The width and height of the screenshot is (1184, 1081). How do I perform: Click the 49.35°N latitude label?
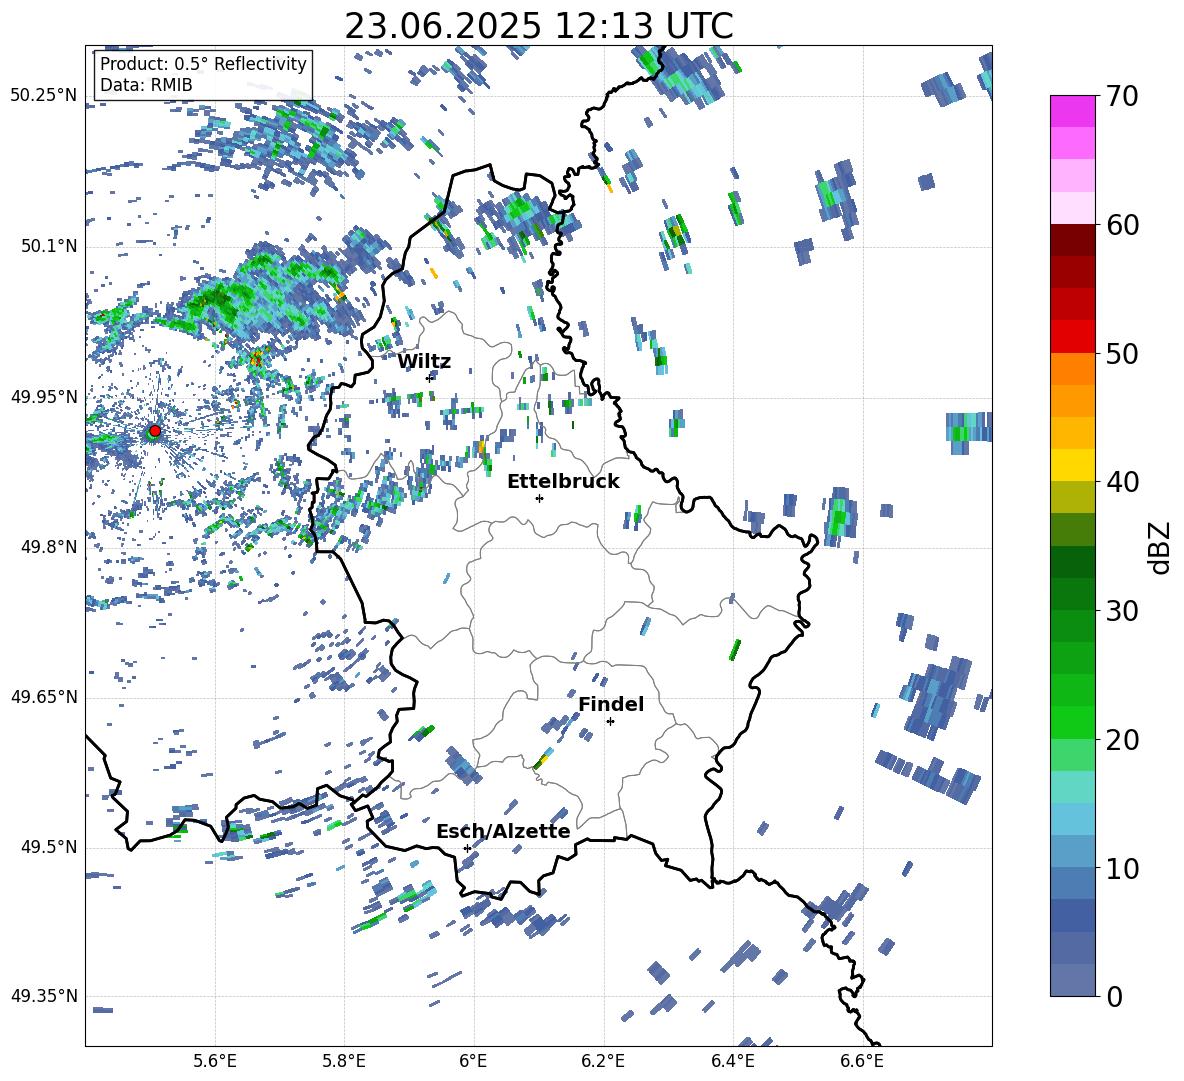[44, 996]
